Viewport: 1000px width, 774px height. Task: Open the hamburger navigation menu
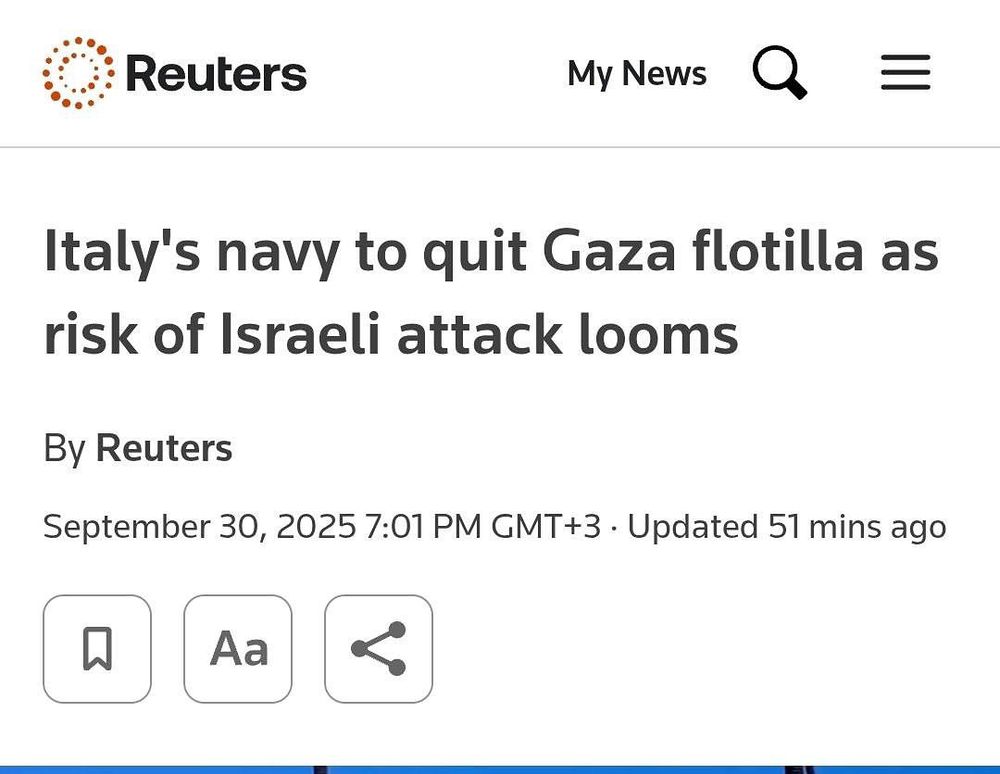(905, 73)
